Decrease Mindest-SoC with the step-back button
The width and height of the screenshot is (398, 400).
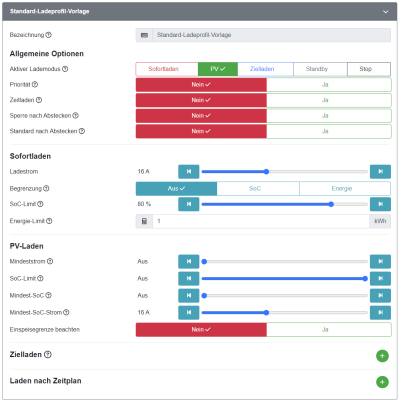coord(189,296)
